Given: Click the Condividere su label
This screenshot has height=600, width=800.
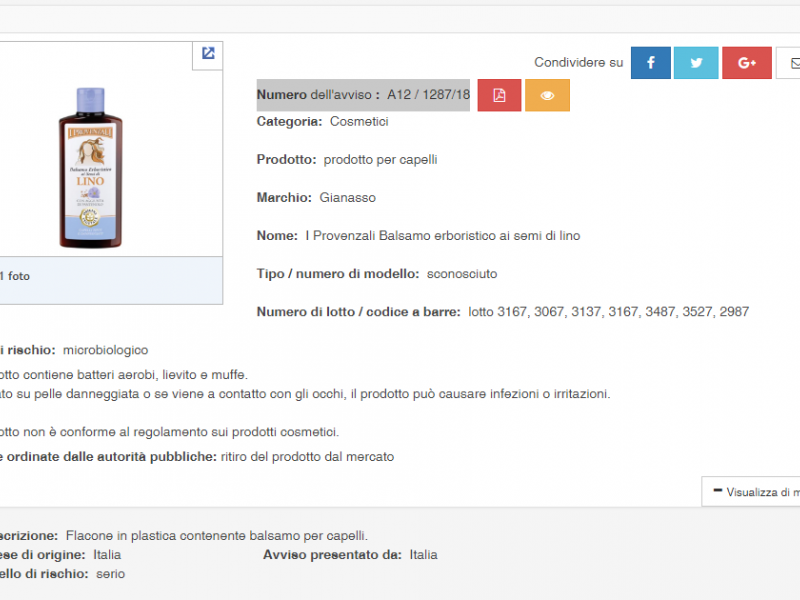Looking at the screenshot, I should 579,62.
